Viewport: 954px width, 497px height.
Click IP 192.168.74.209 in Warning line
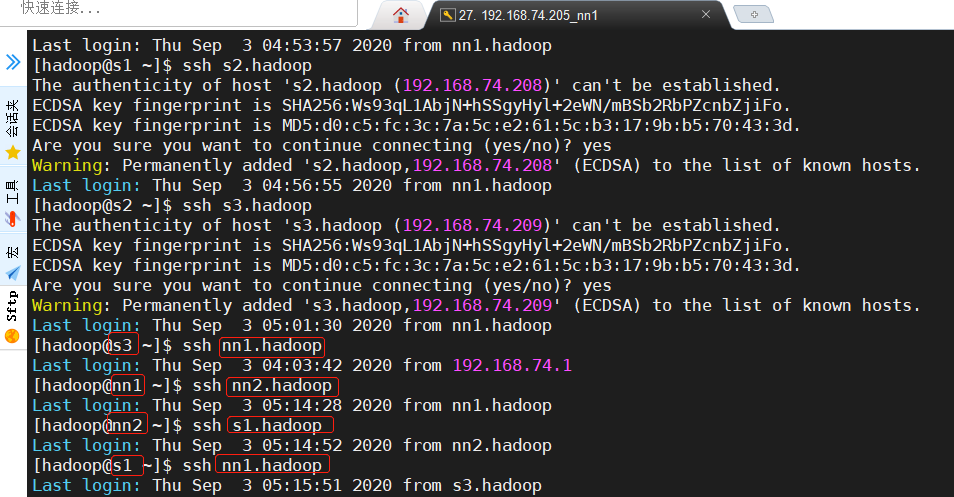coord(482,305)
